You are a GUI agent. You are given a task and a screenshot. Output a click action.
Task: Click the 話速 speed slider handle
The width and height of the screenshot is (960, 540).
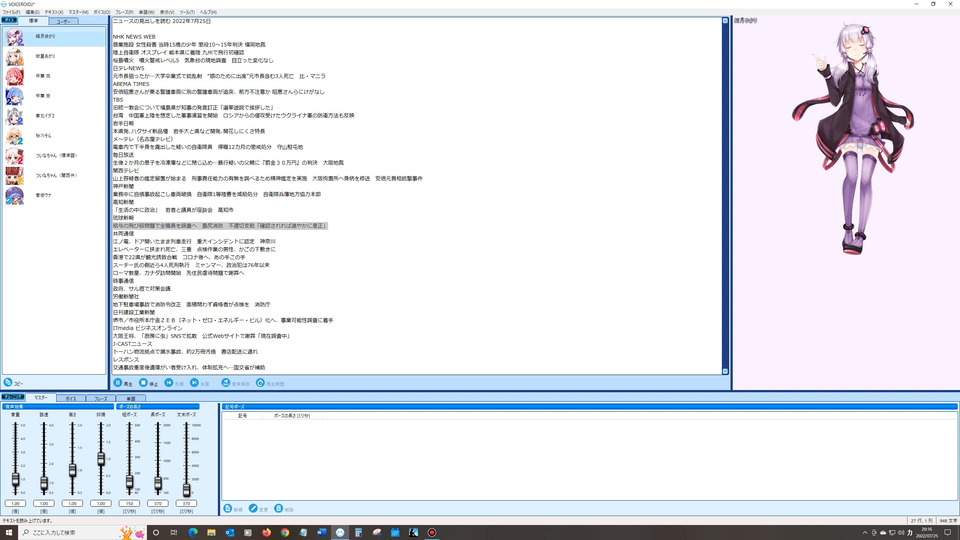44,484
